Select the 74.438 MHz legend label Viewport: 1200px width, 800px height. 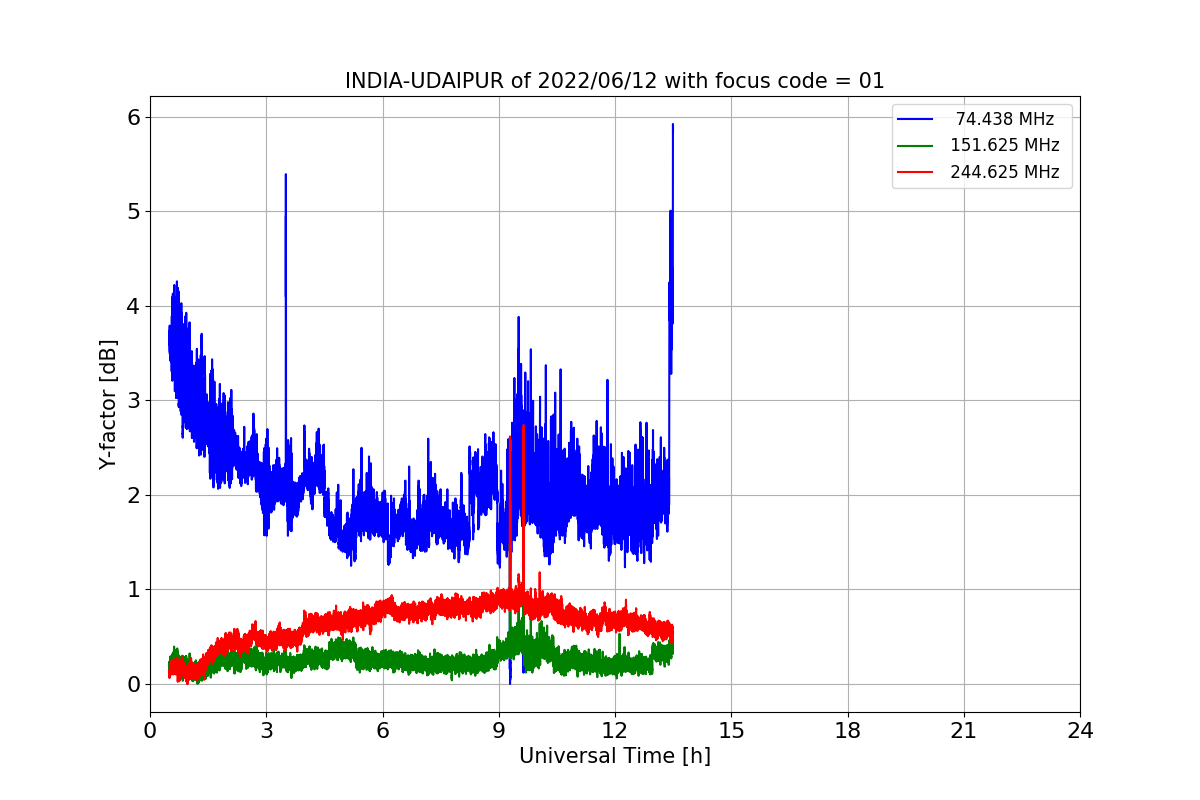pos(1005,119)
